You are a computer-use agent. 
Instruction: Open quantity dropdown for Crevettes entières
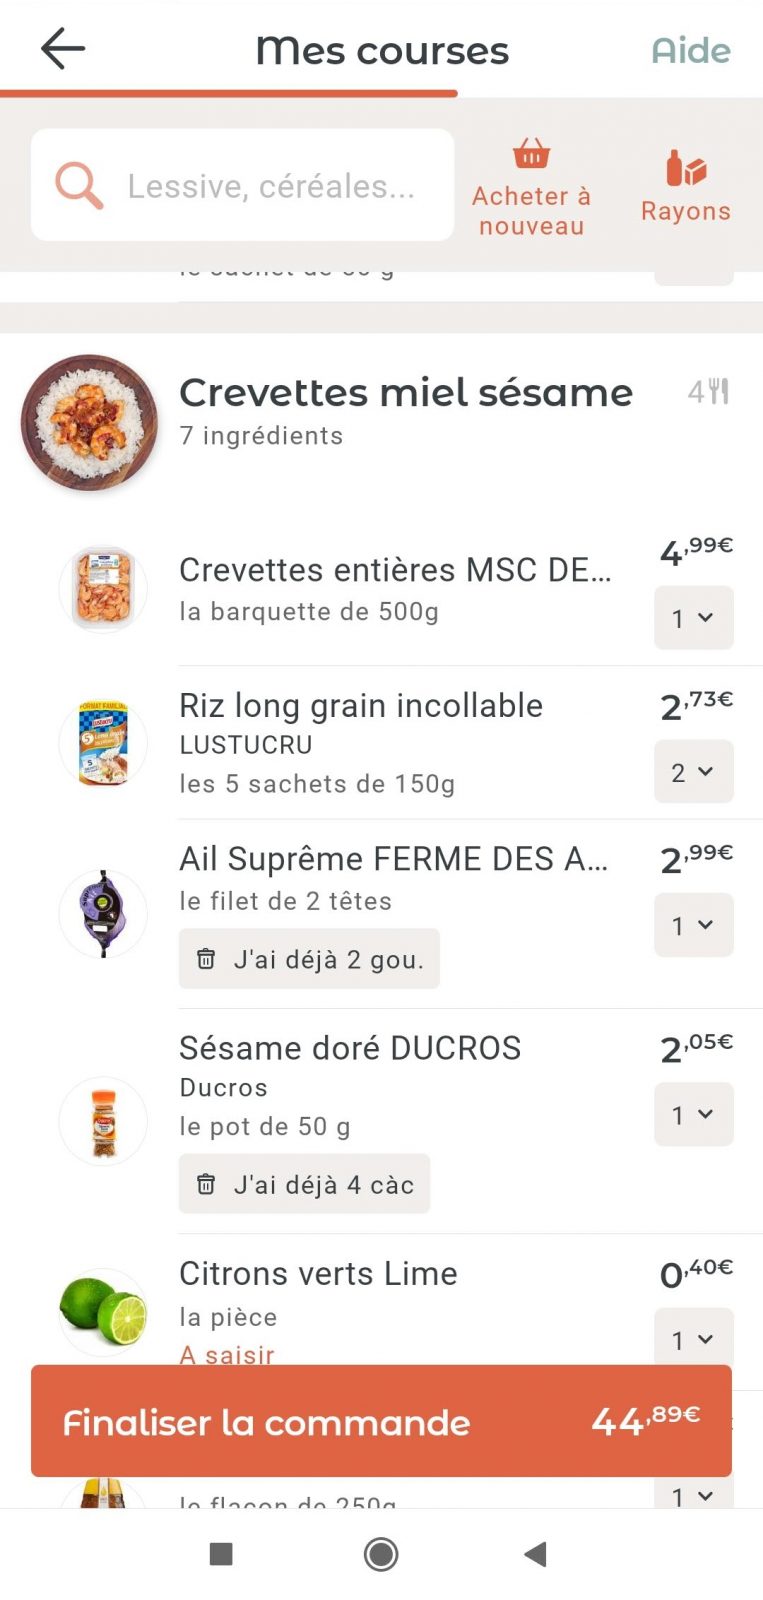(x=693, y=618)
